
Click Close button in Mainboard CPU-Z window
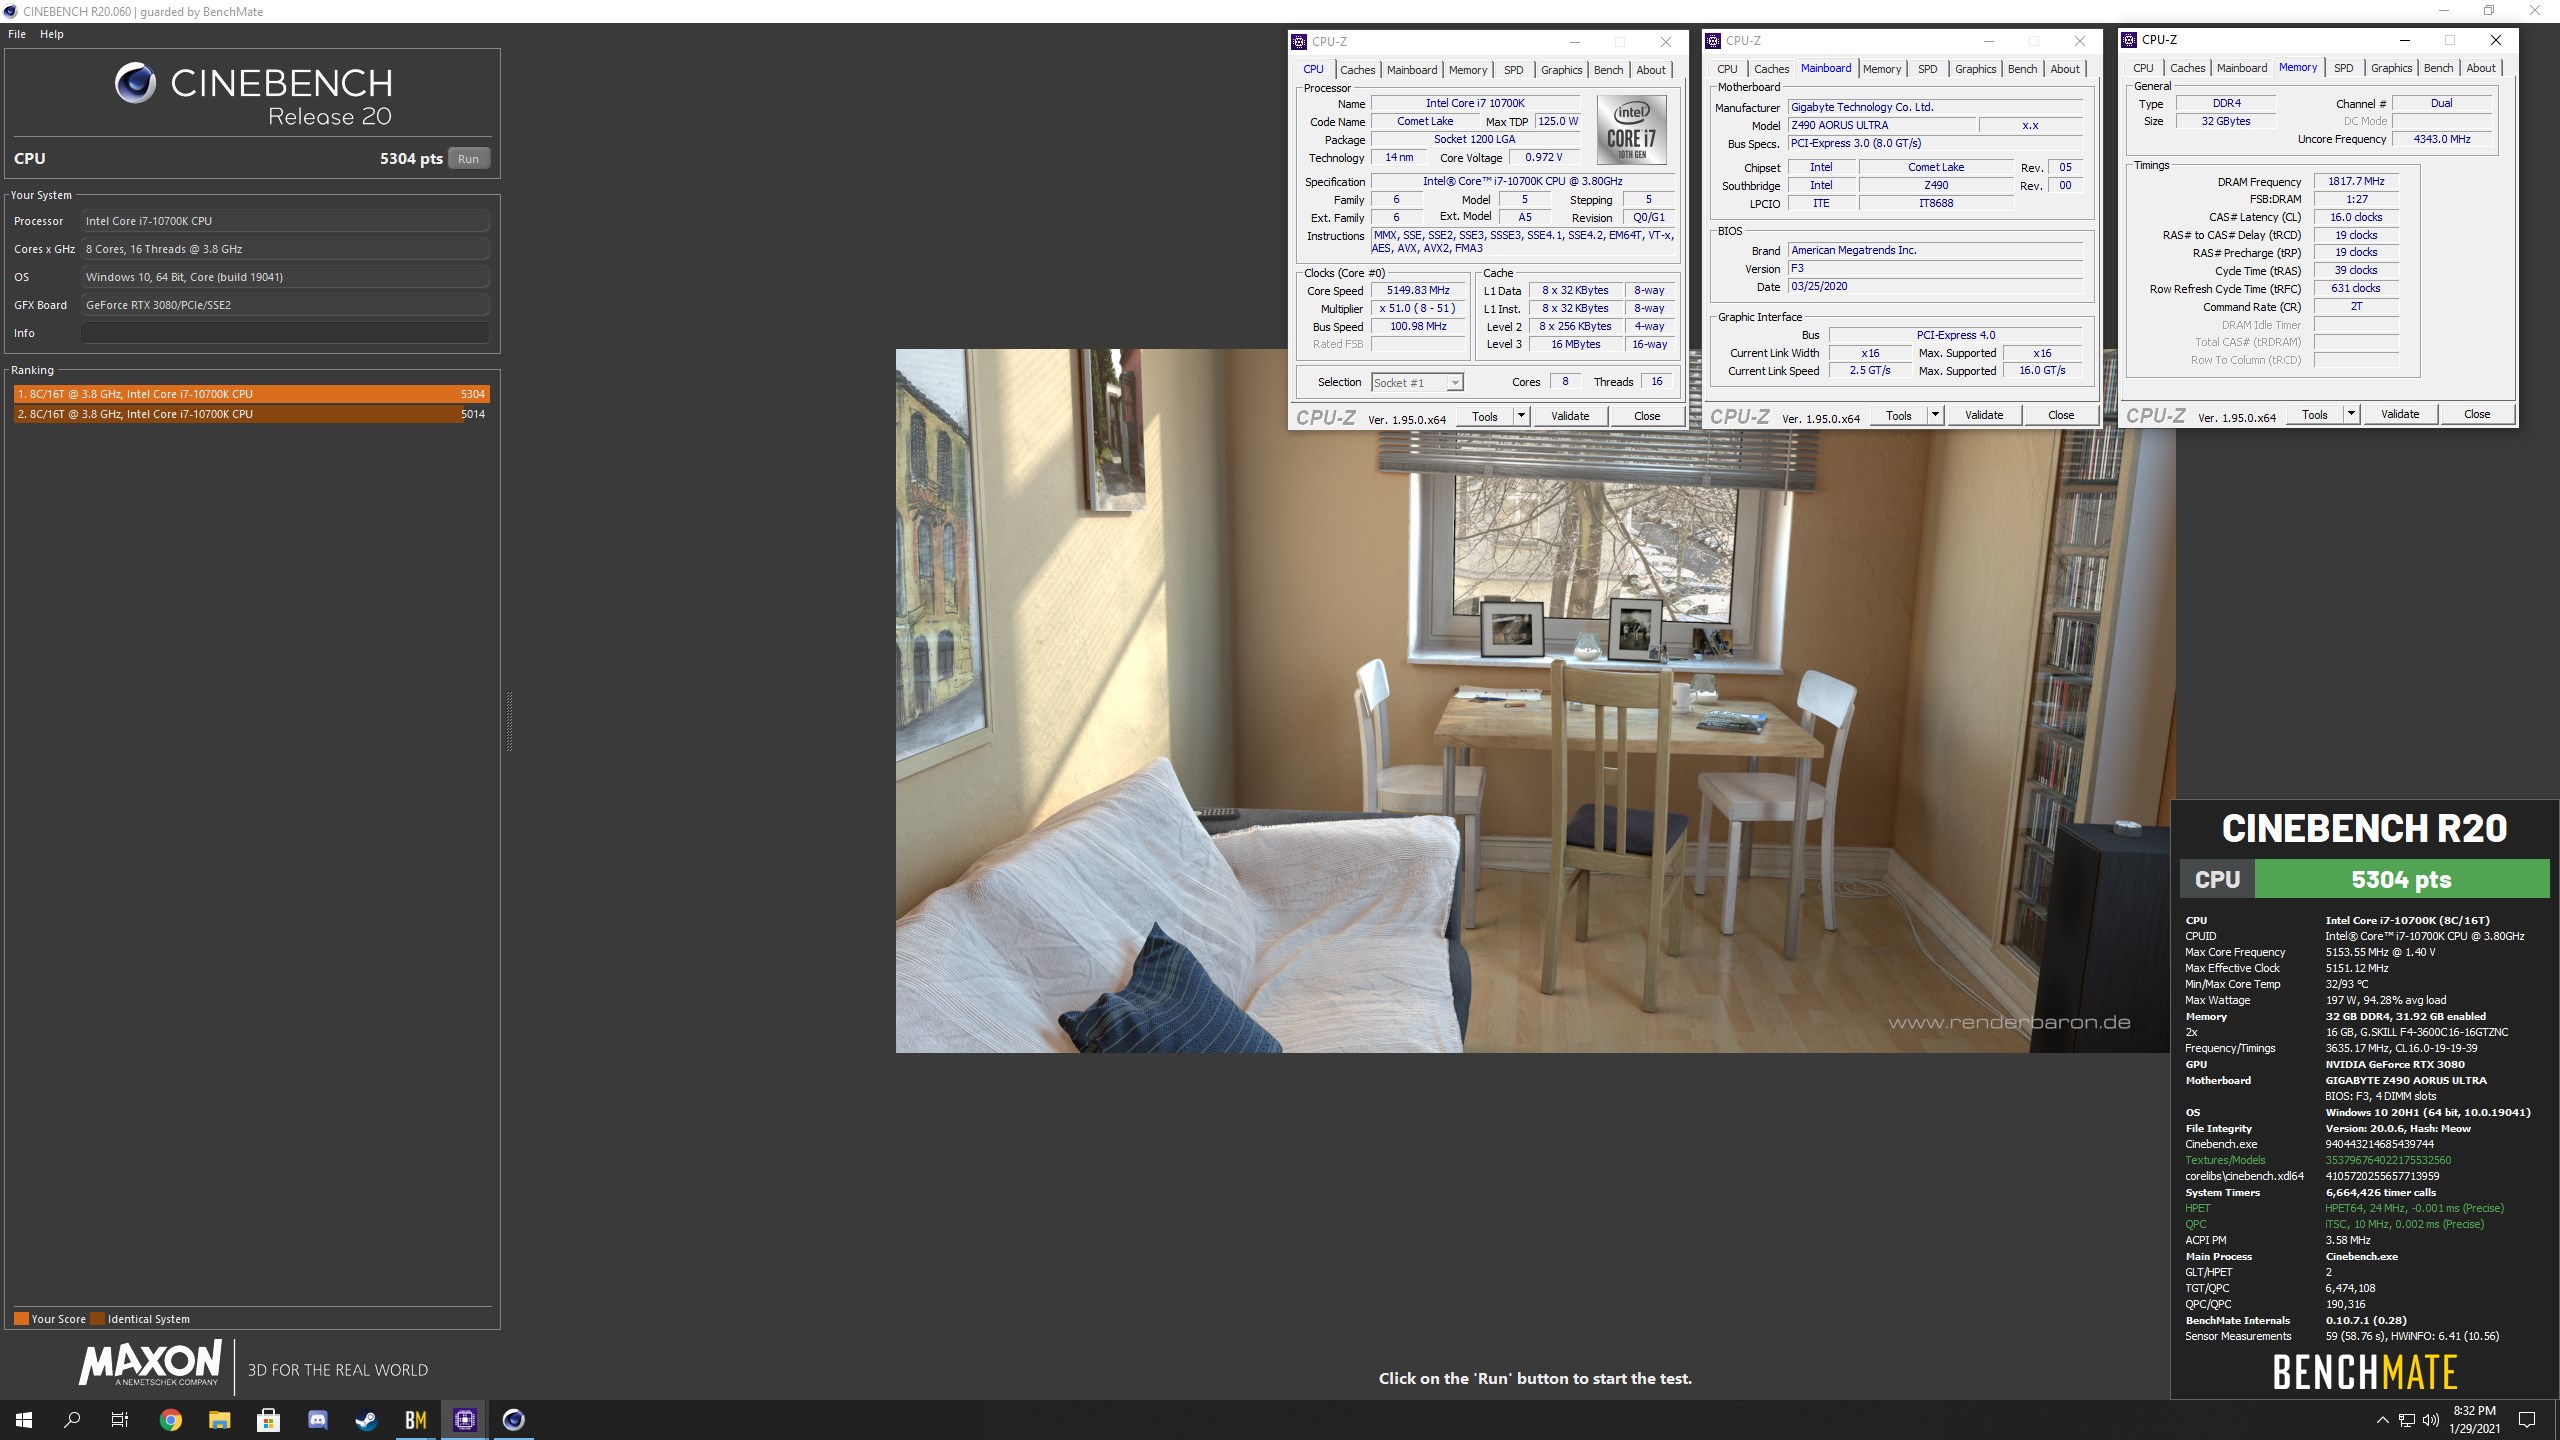tap(2060, 415)
